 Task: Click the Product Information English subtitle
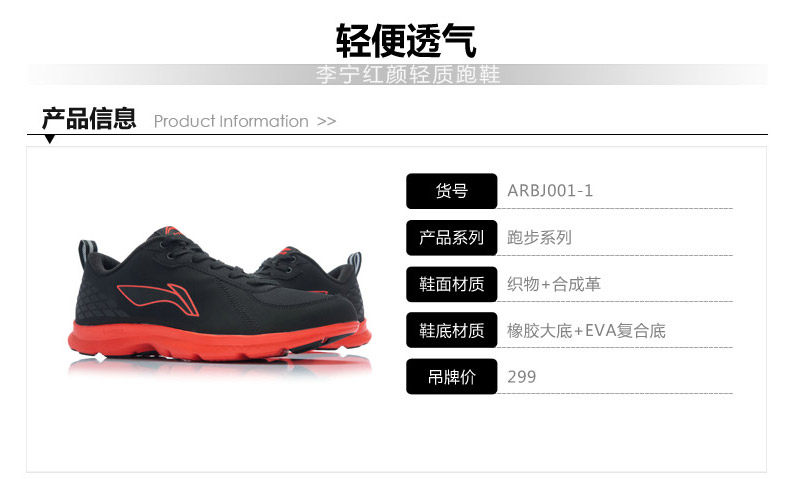[x=231, y=121]
